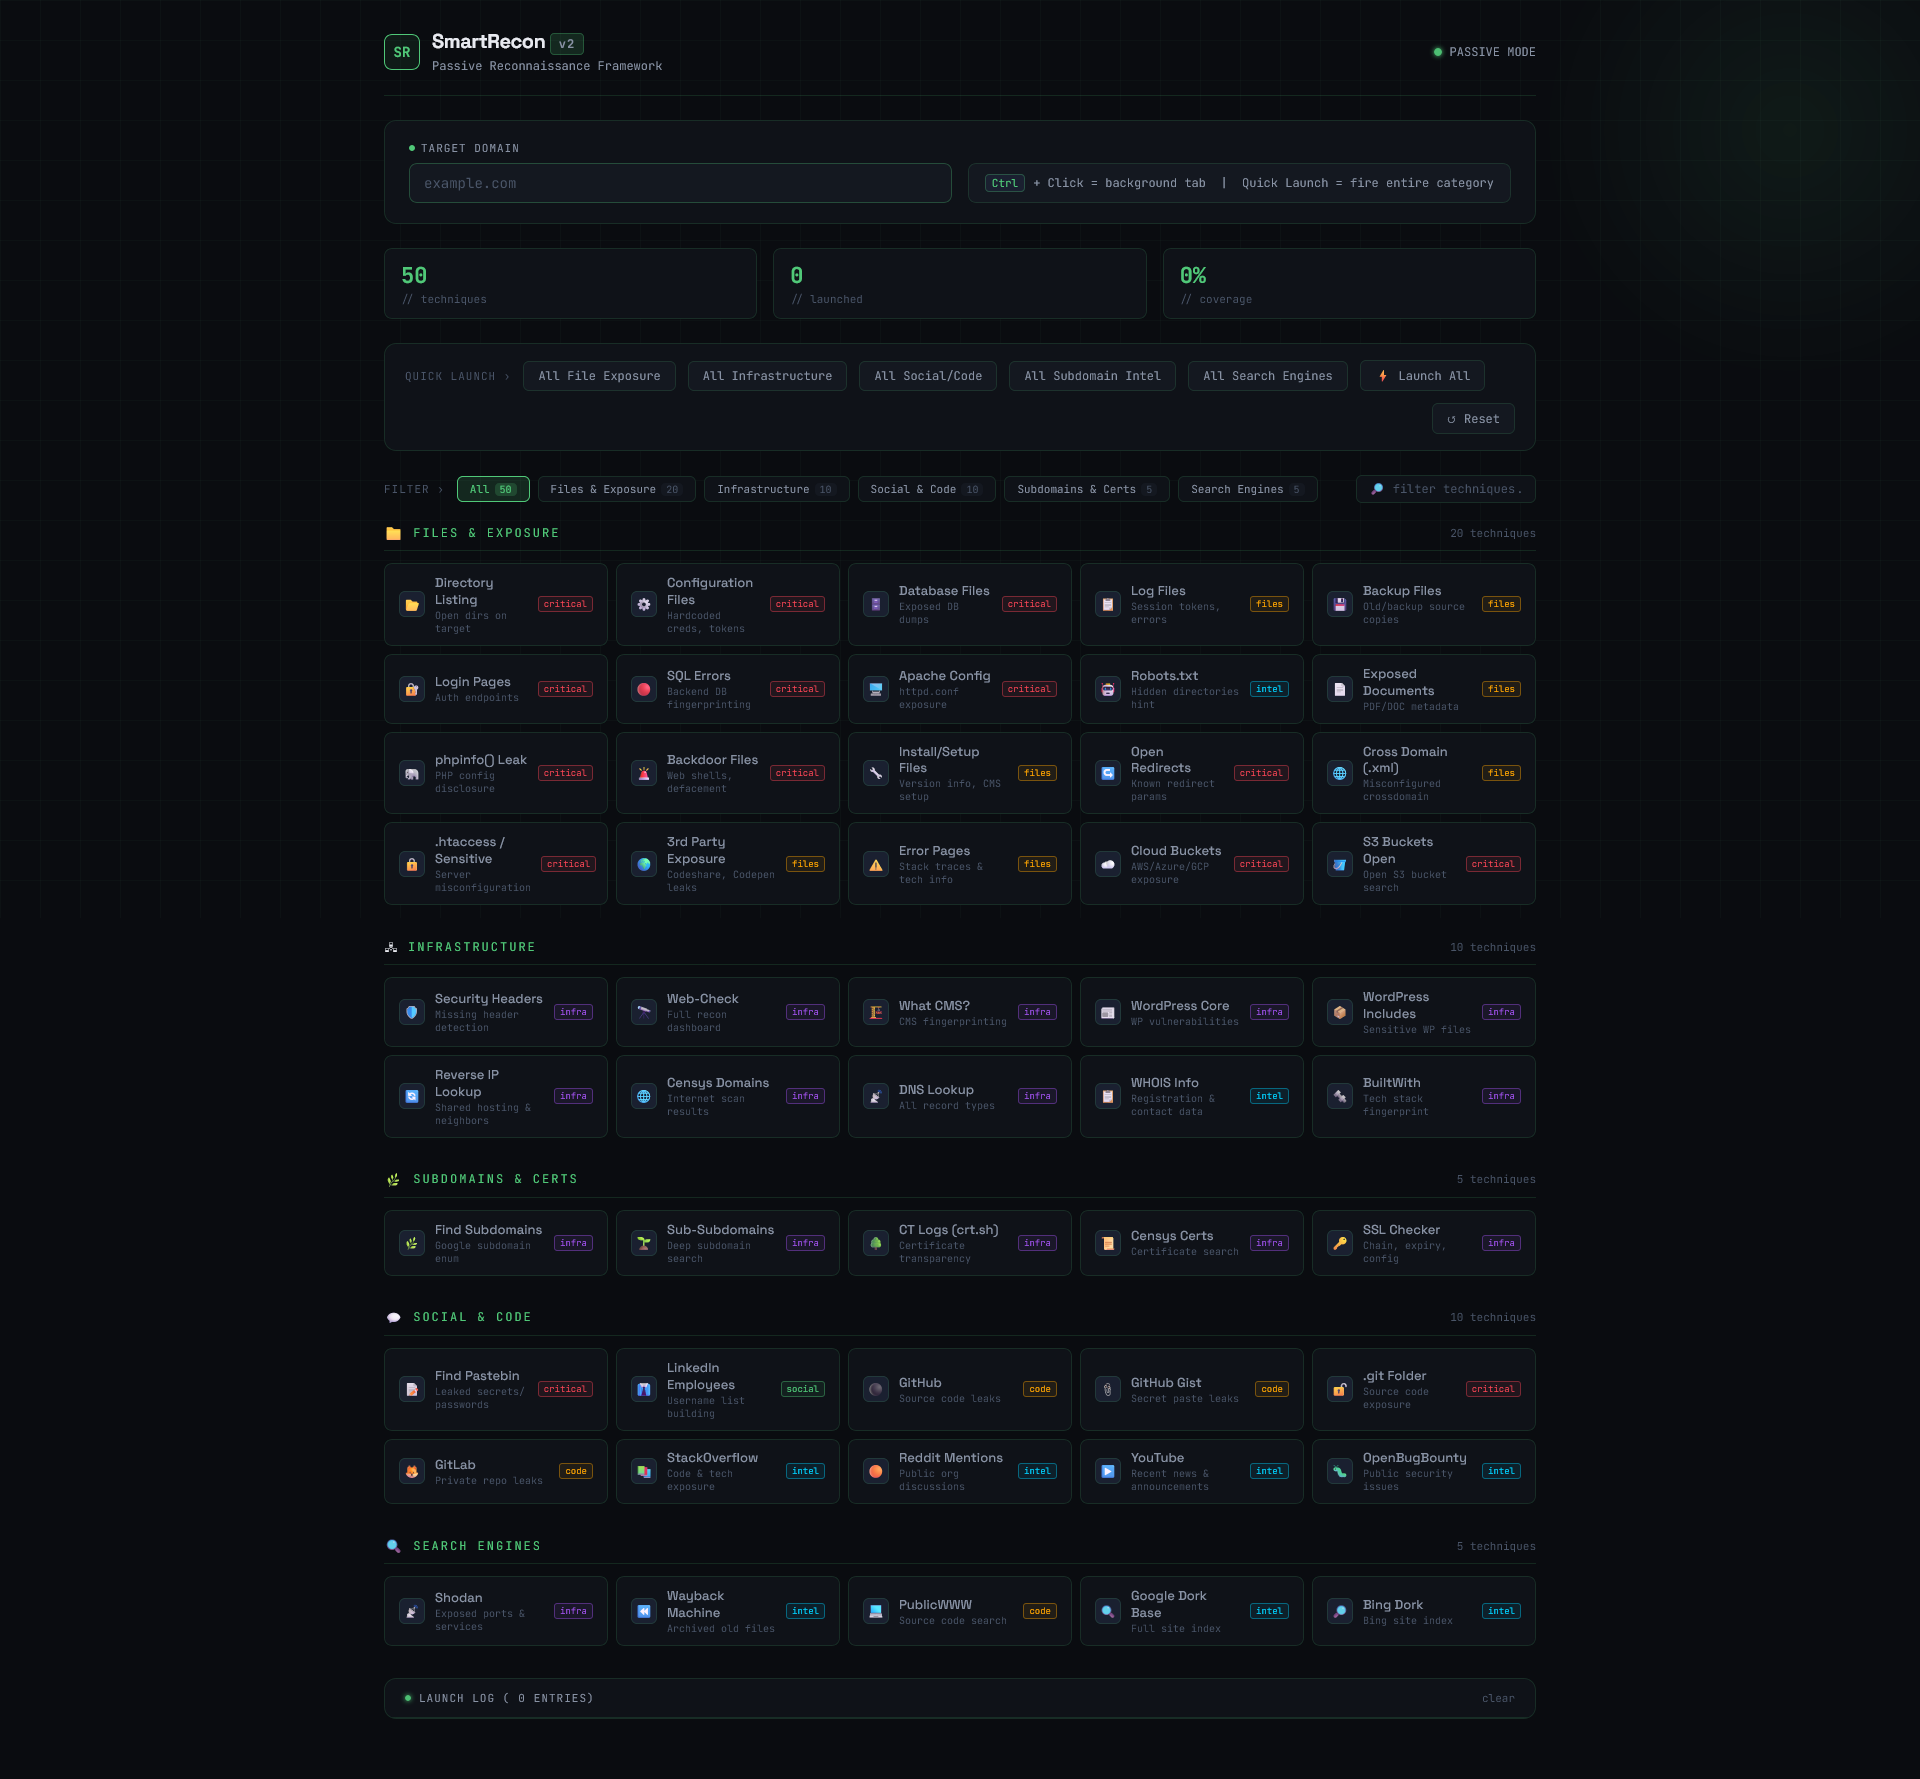Open the StackOverflow card
The image size is (1920, 1779).
[x=728, y=1471]
